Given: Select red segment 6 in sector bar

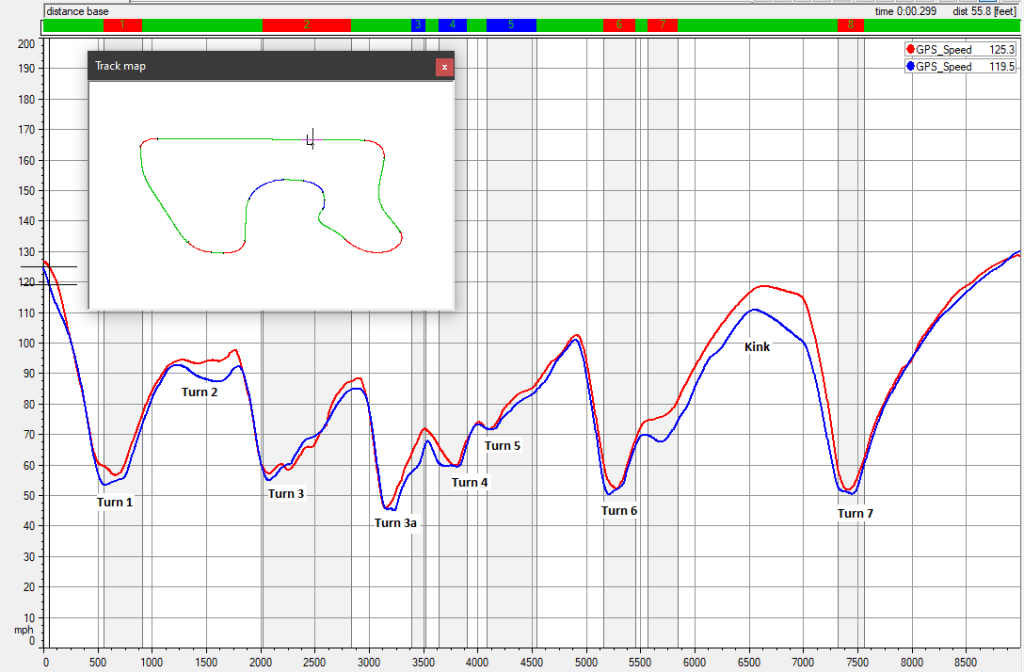Looking at the screenshot, I should (x=618, y=25).
